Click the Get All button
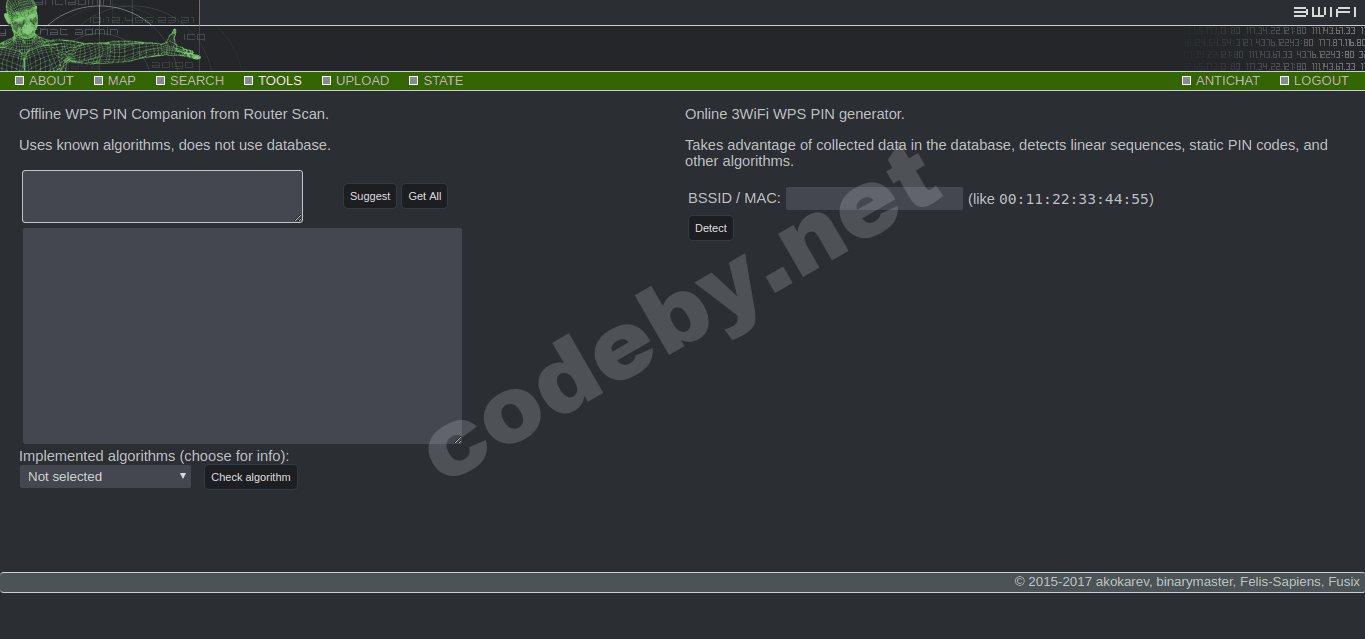This screenshot has width=1365, height=639. click(x=425, y=196)
